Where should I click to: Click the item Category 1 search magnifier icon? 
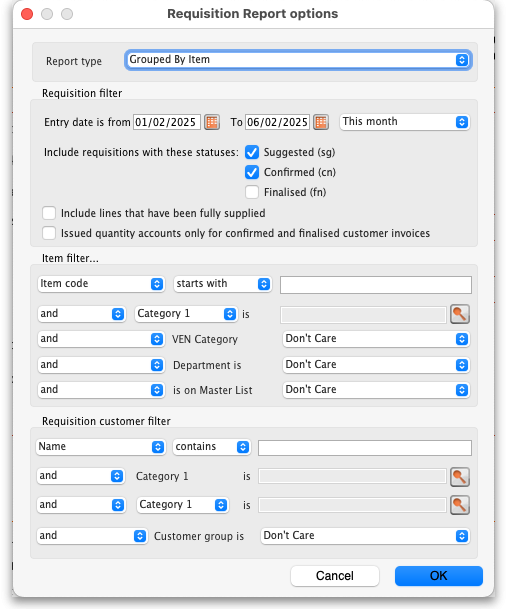coord(460,314)
